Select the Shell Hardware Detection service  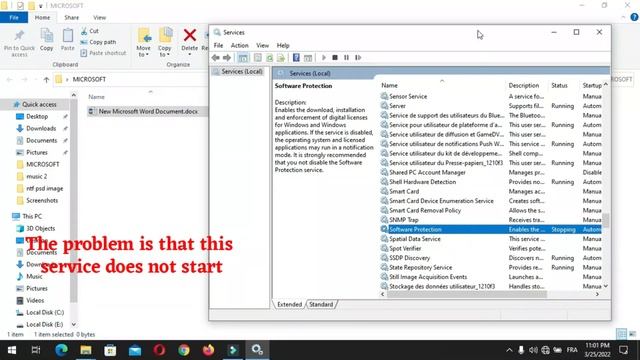pos(491,182)
